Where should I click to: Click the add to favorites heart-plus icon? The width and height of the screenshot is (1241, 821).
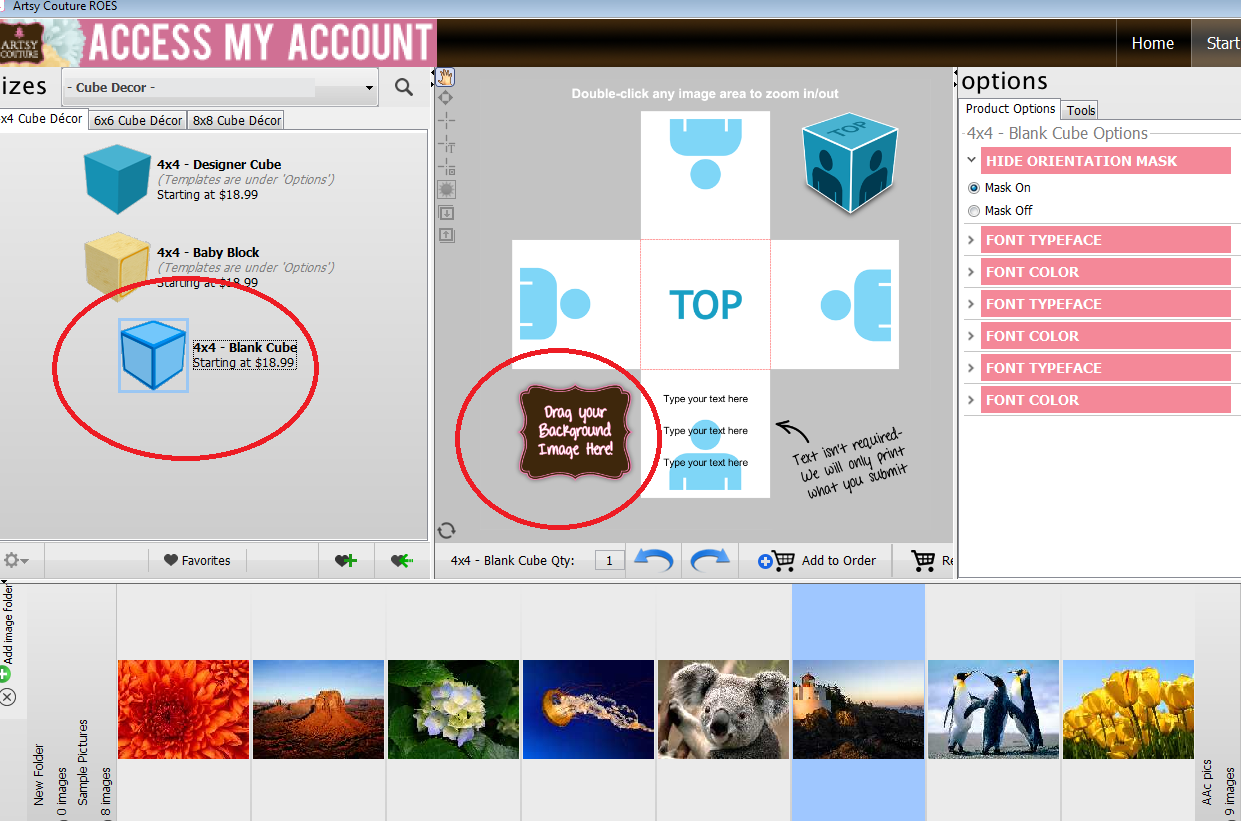pyautogui.click(x=346, y=561)
